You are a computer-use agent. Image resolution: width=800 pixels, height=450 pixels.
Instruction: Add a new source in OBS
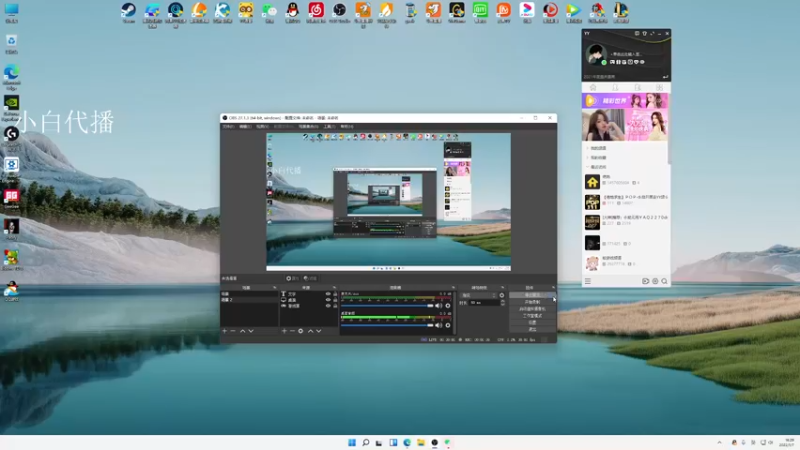(x=284, y=331)
